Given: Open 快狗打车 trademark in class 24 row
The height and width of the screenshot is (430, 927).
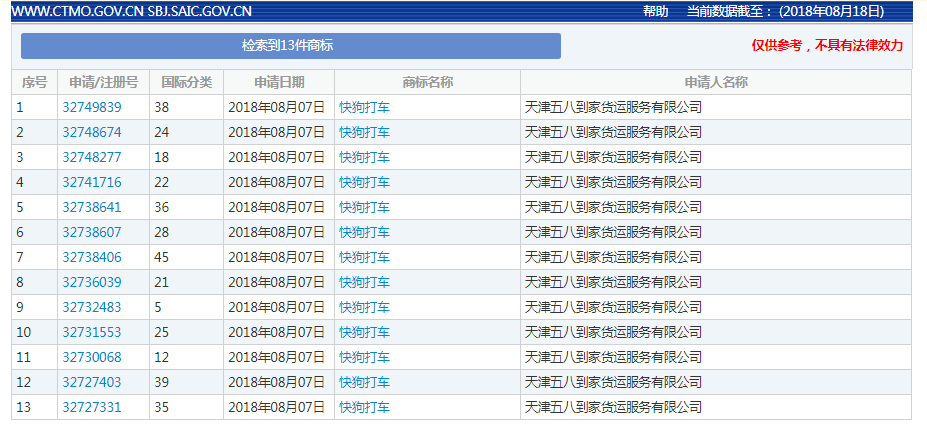Looking at the screenshot, I should pos(365,132).
